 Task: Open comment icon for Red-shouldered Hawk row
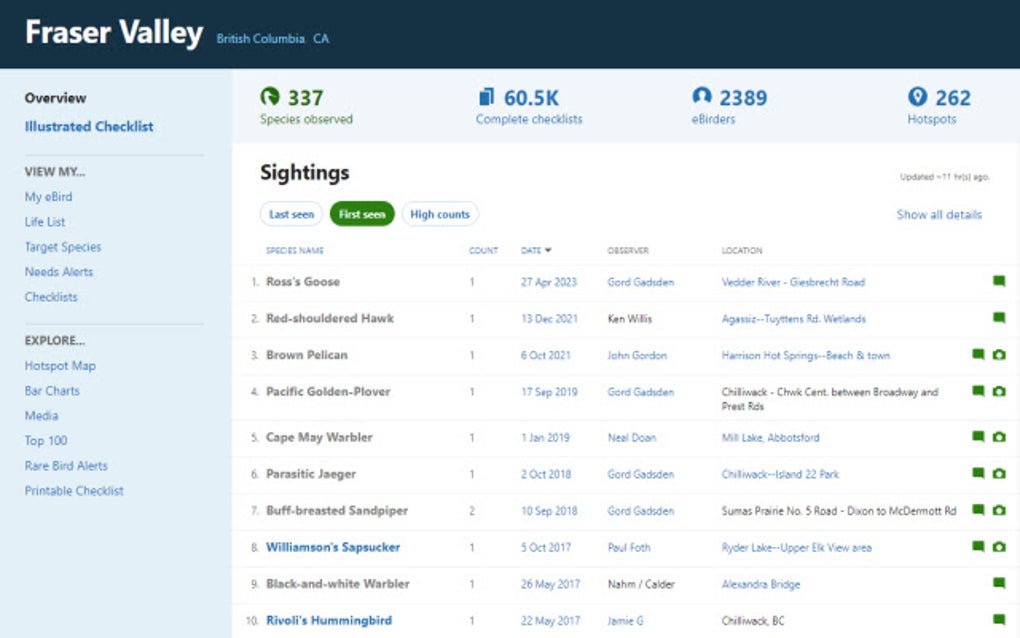pos(999,317)
